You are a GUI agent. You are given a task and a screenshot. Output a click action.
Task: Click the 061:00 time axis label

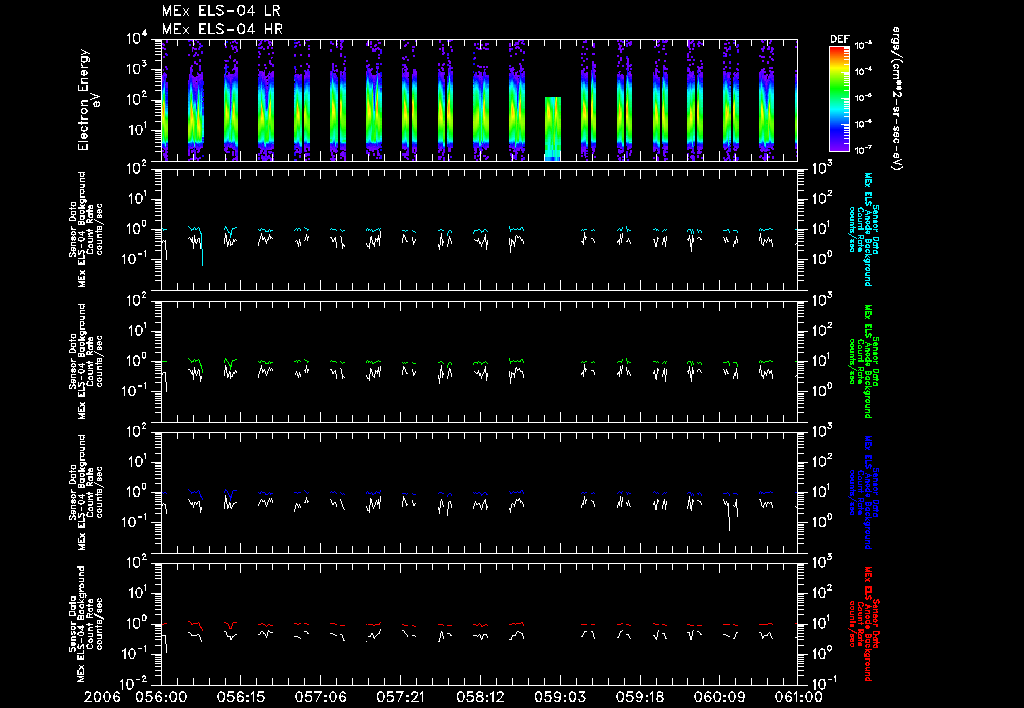(x=797, y=698)
